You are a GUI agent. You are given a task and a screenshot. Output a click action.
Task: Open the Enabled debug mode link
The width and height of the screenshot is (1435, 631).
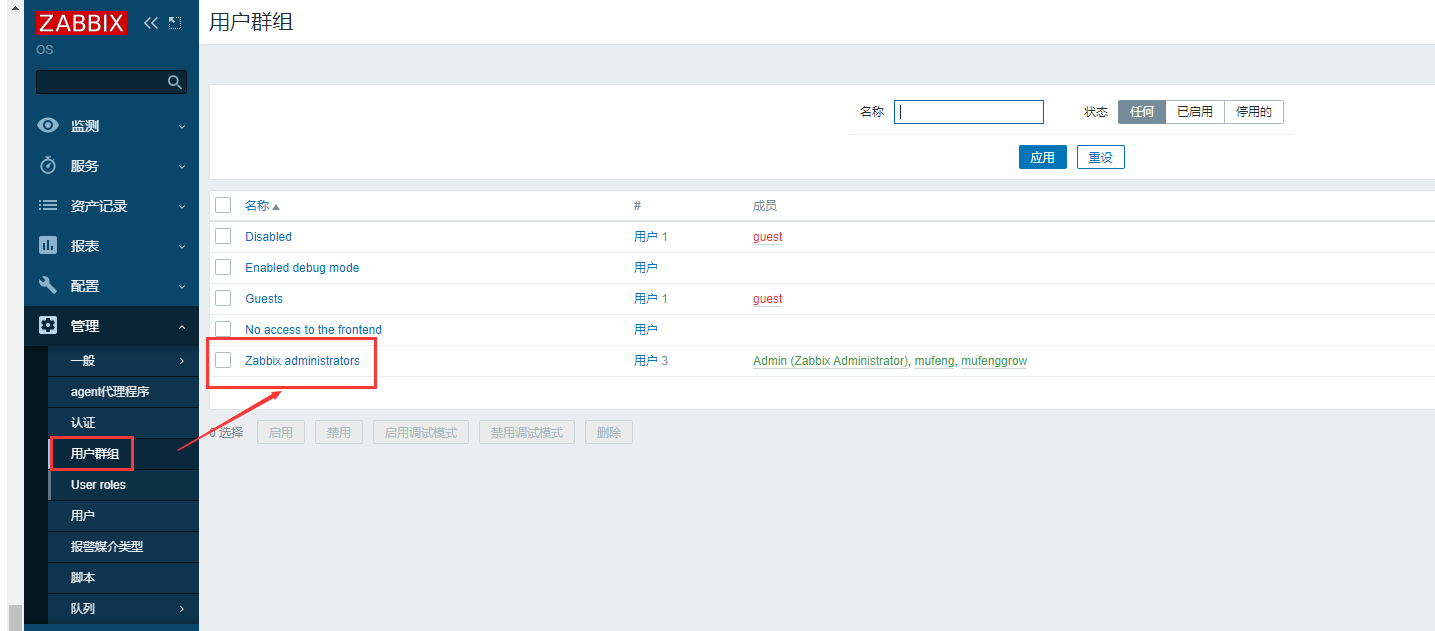pyautogui.click(x=302, y=268)
